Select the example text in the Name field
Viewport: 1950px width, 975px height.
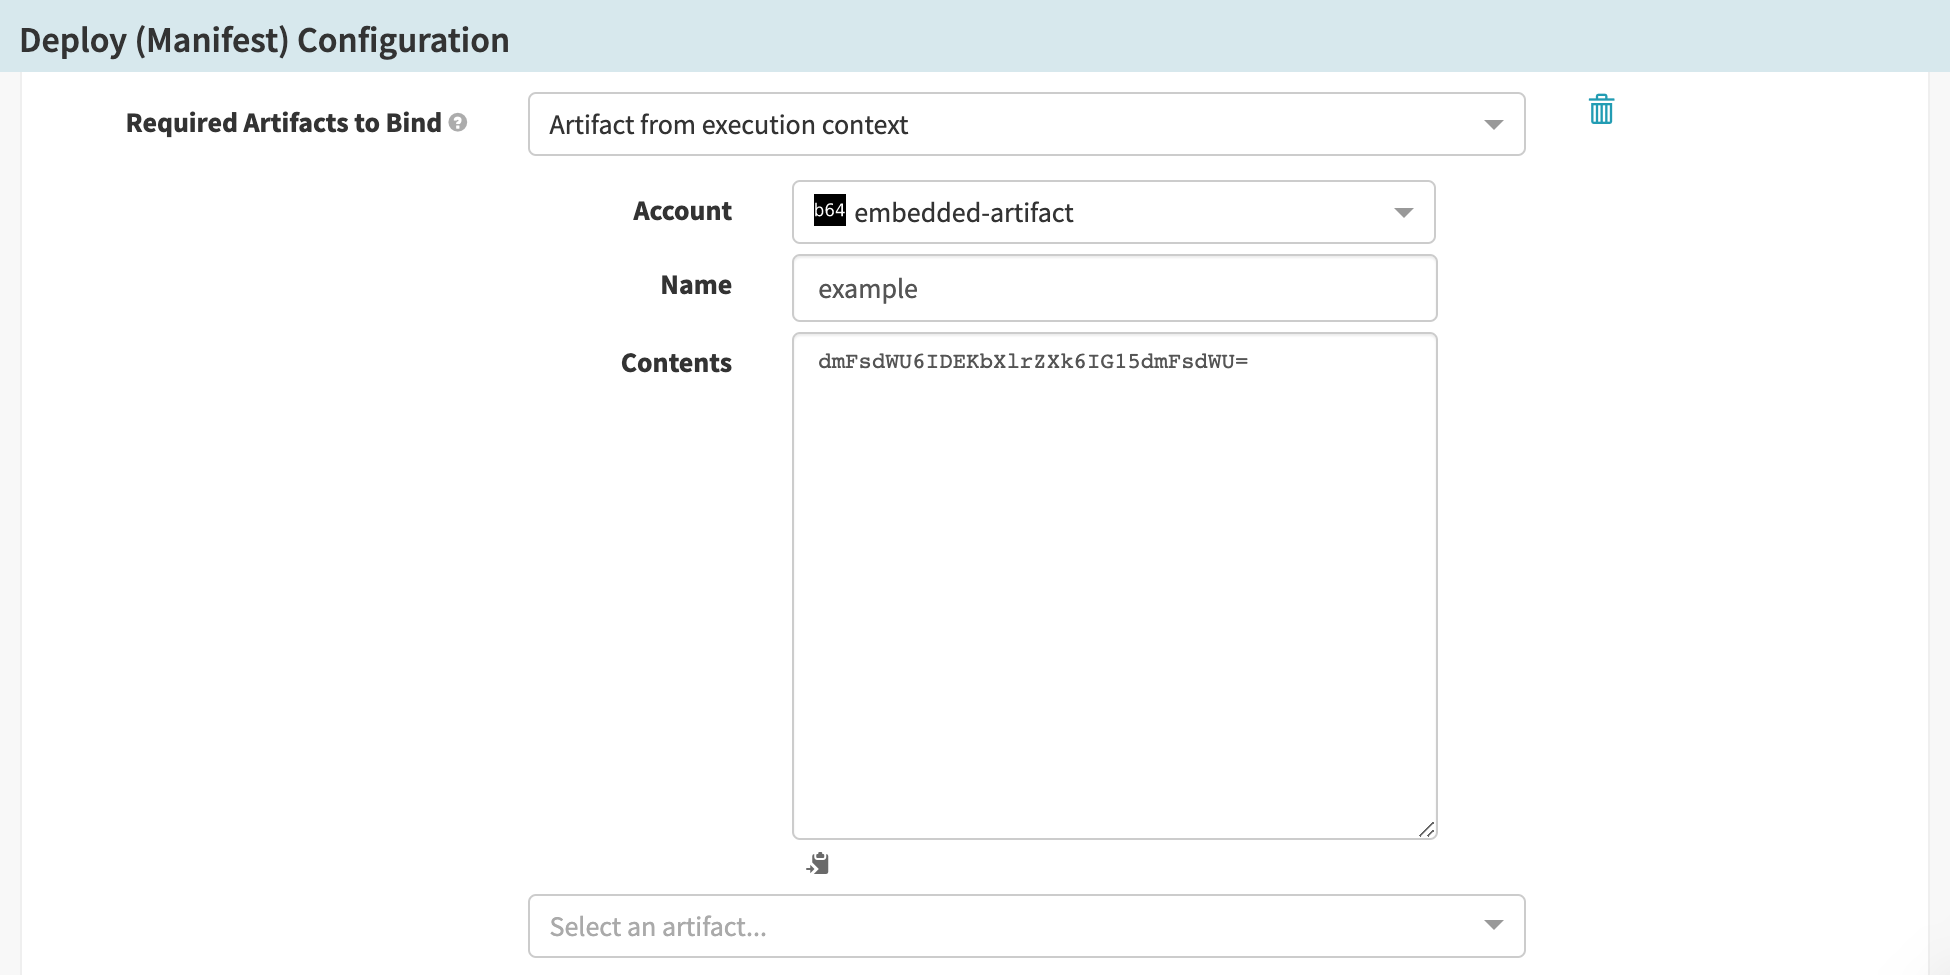(867, 288)
